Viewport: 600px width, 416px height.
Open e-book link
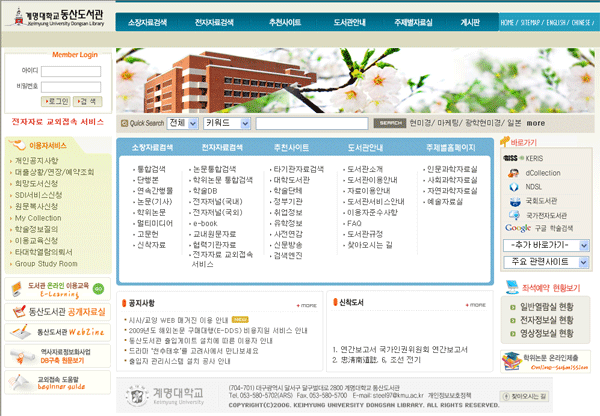205,223
